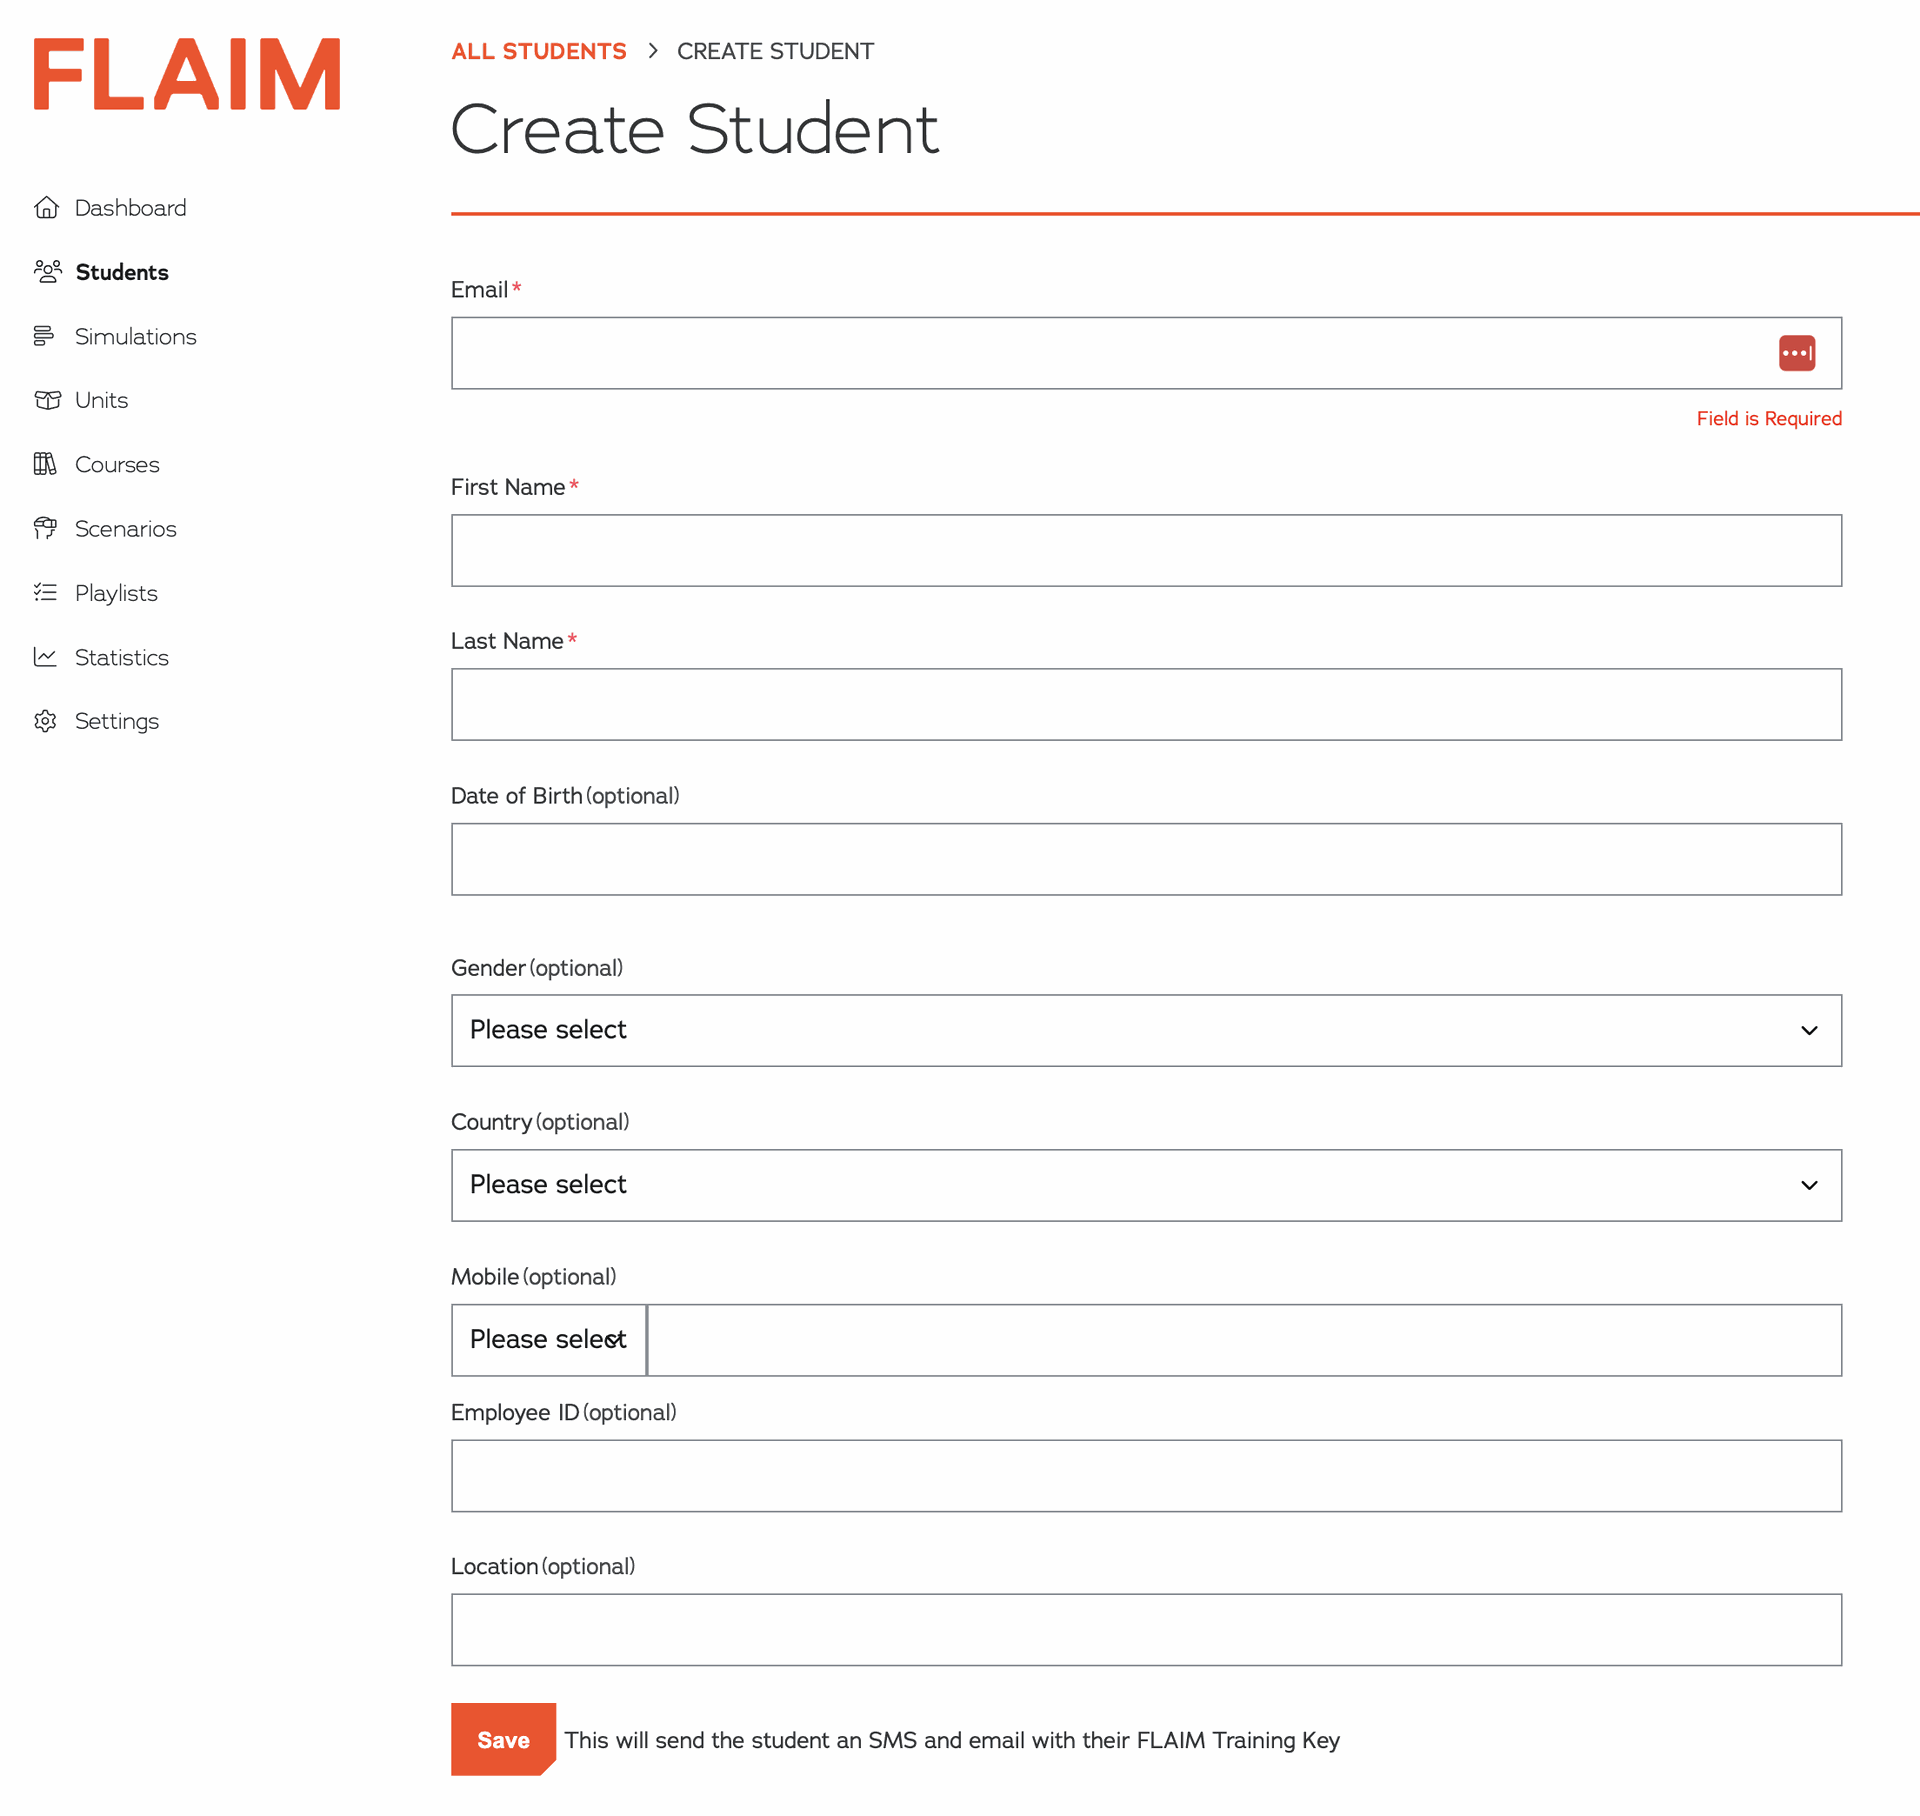The height and width of the screenshot is (1816, 1920).
Task: Expand the Gender dropdown
Action: (x=1146, y=1030)
